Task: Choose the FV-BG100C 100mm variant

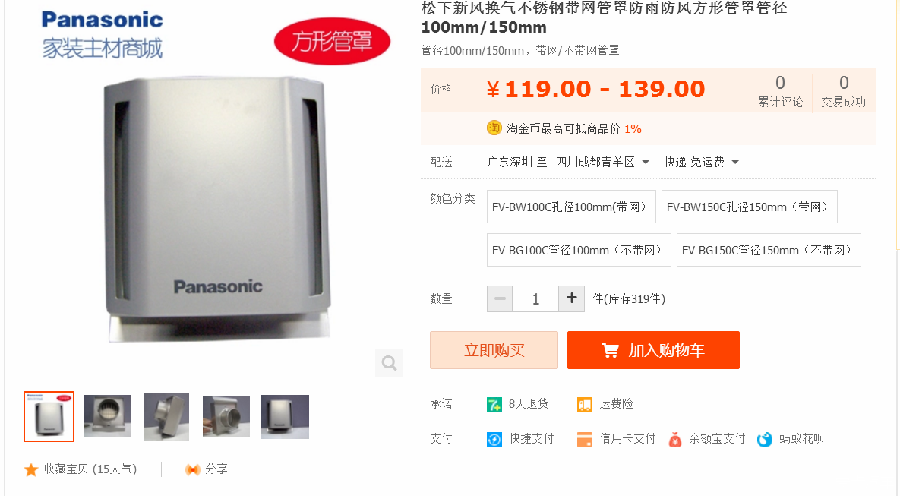Action: (579, 250)
